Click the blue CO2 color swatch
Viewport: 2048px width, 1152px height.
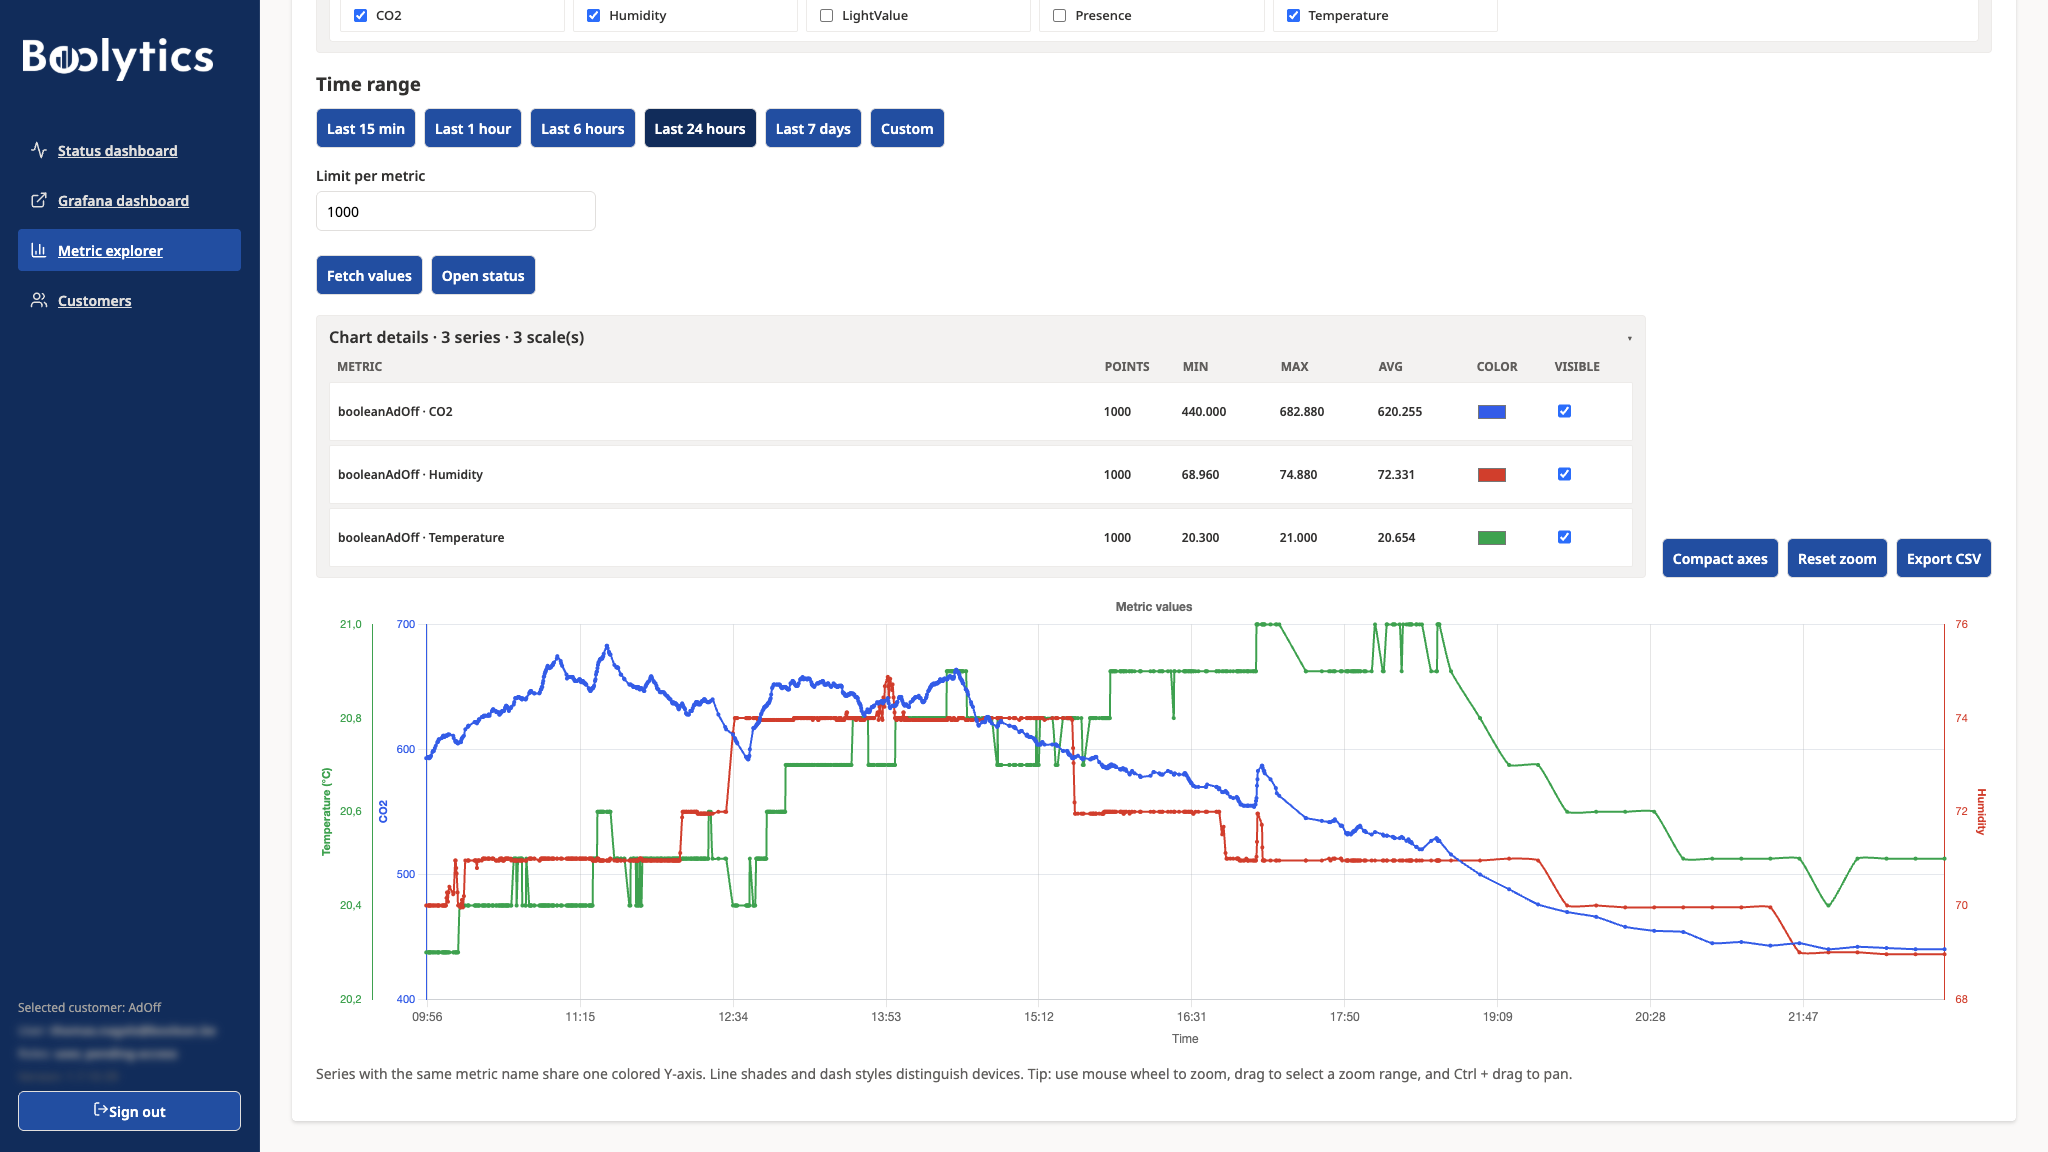1492,412
